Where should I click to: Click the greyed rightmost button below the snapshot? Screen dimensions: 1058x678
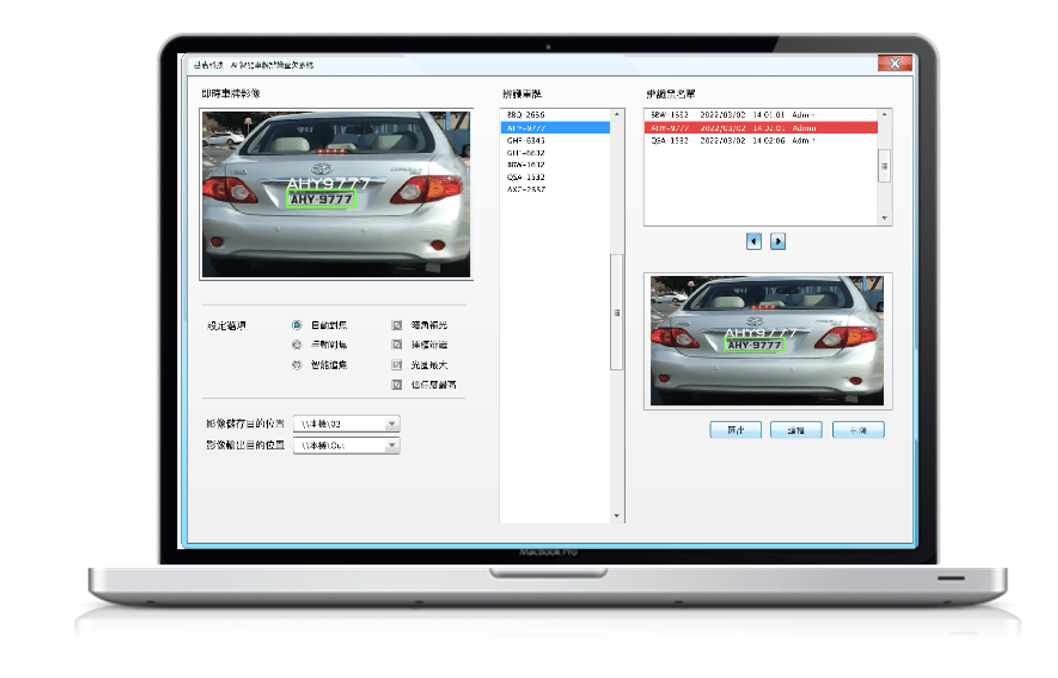(858, 430)
